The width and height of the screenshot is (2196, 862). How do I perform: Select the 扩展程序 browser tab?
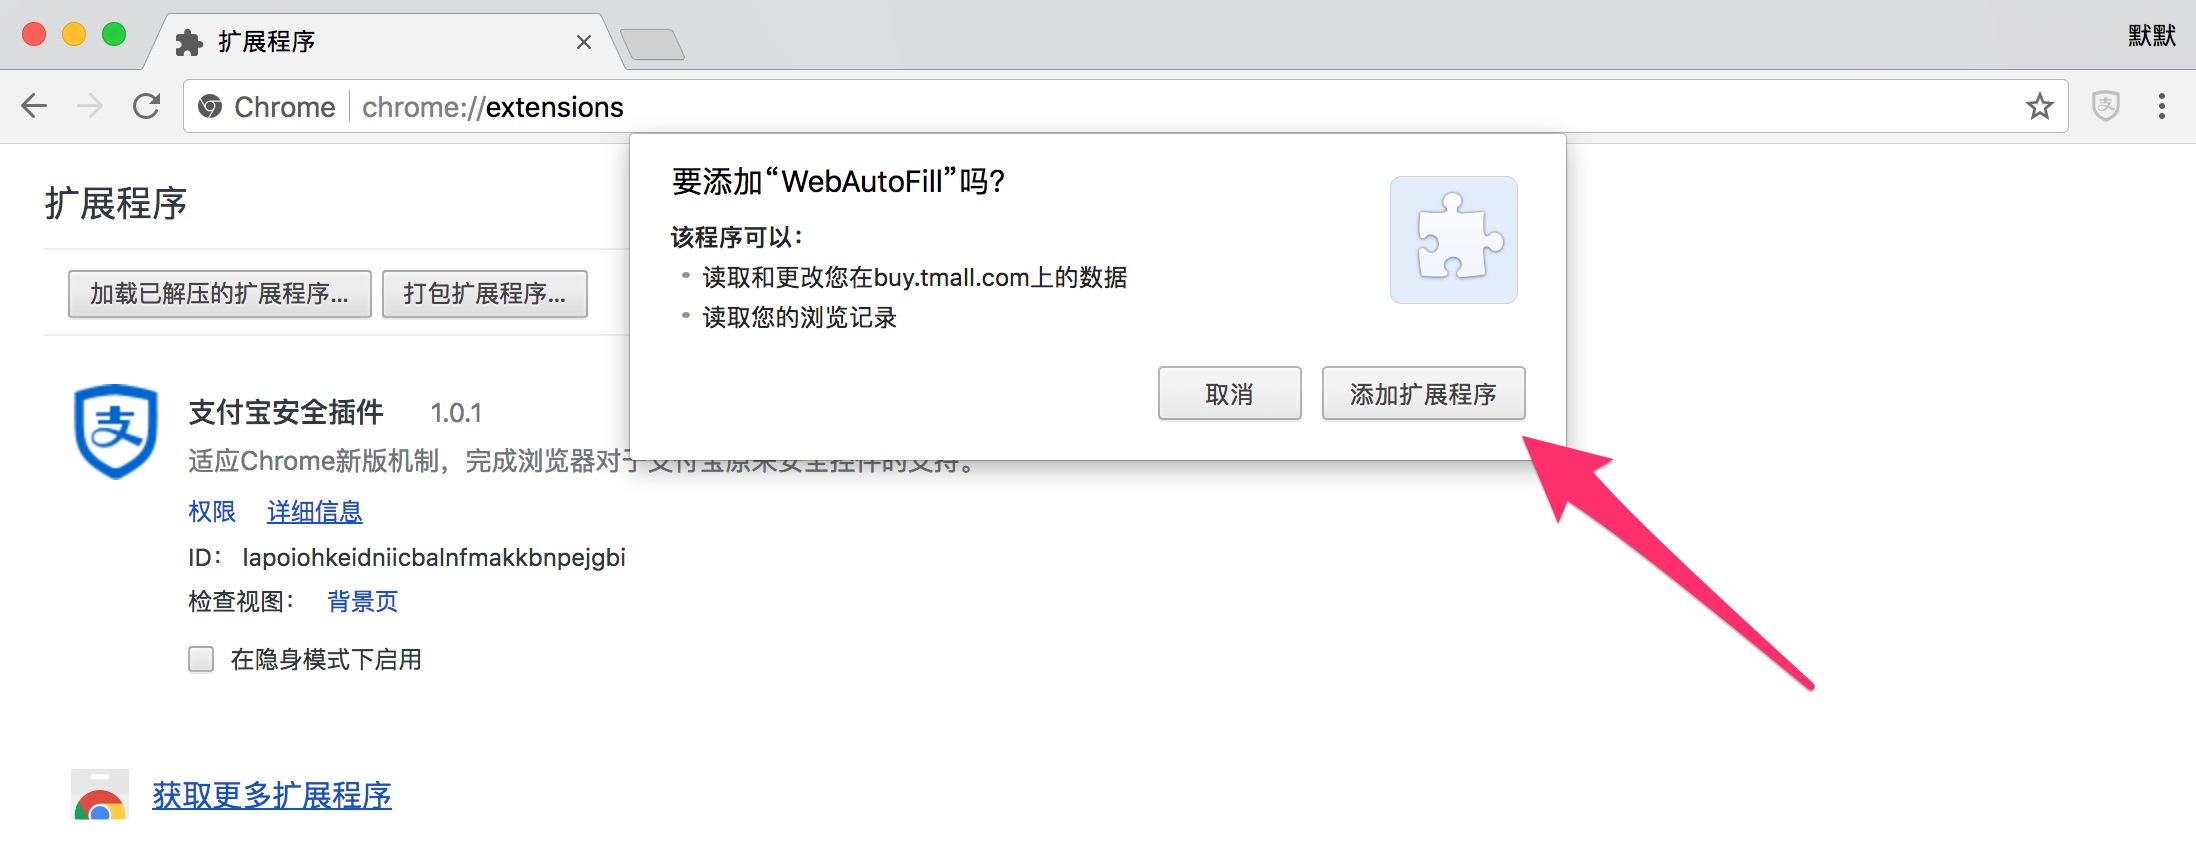tap(380, 42)
